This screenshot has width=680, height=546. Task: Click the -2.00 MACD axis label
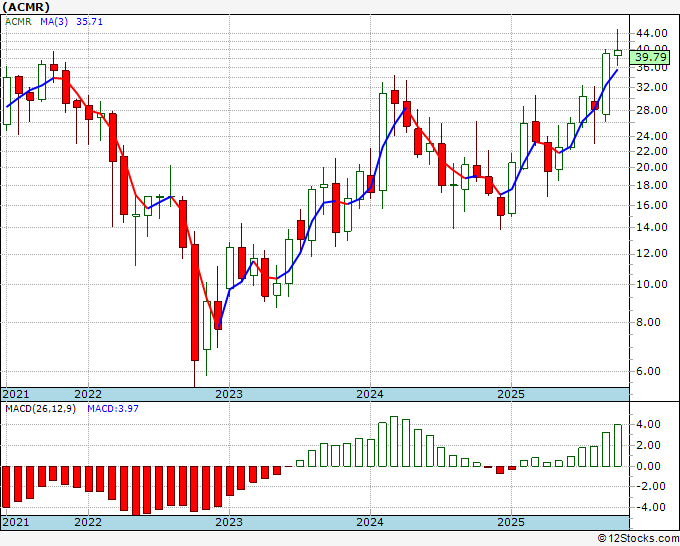pos(651,486)
